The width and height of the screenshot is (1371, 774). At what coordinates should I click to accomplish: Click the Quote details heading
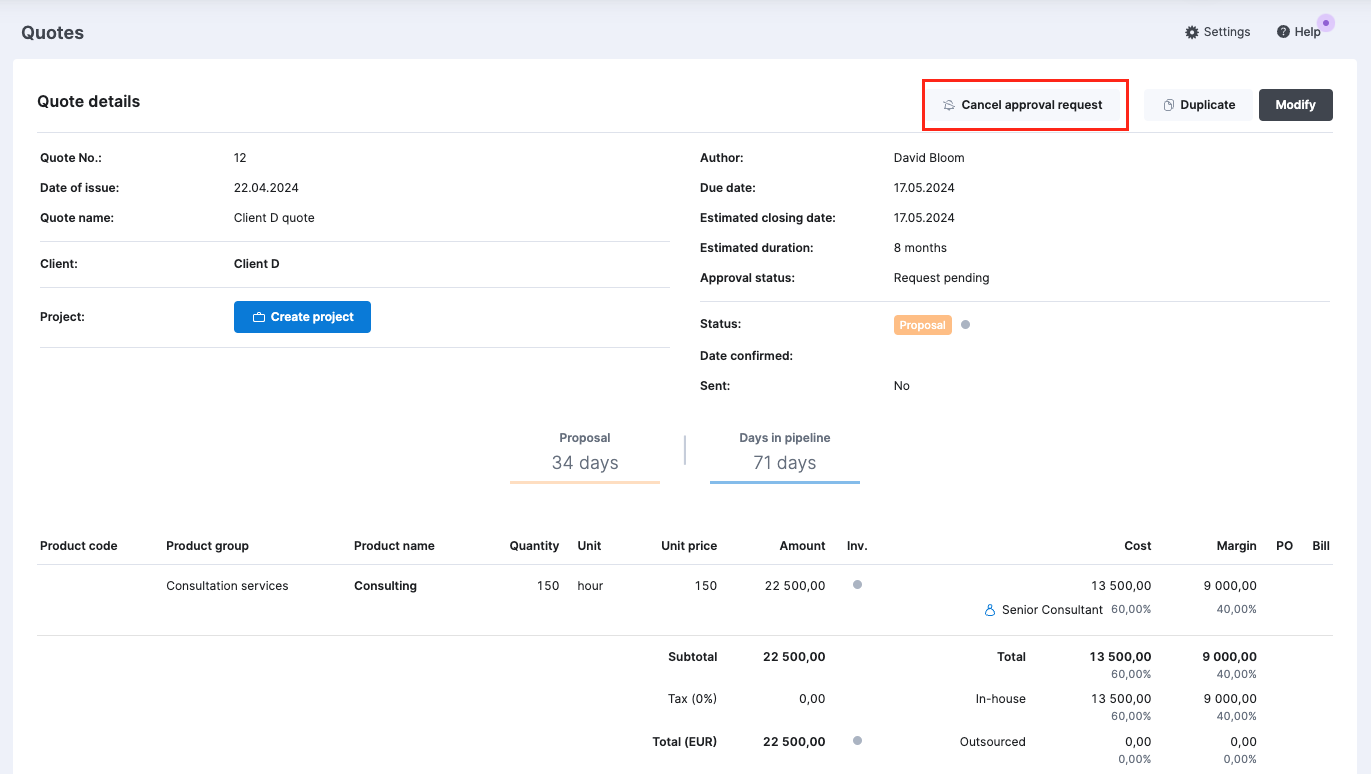(89, 101)
